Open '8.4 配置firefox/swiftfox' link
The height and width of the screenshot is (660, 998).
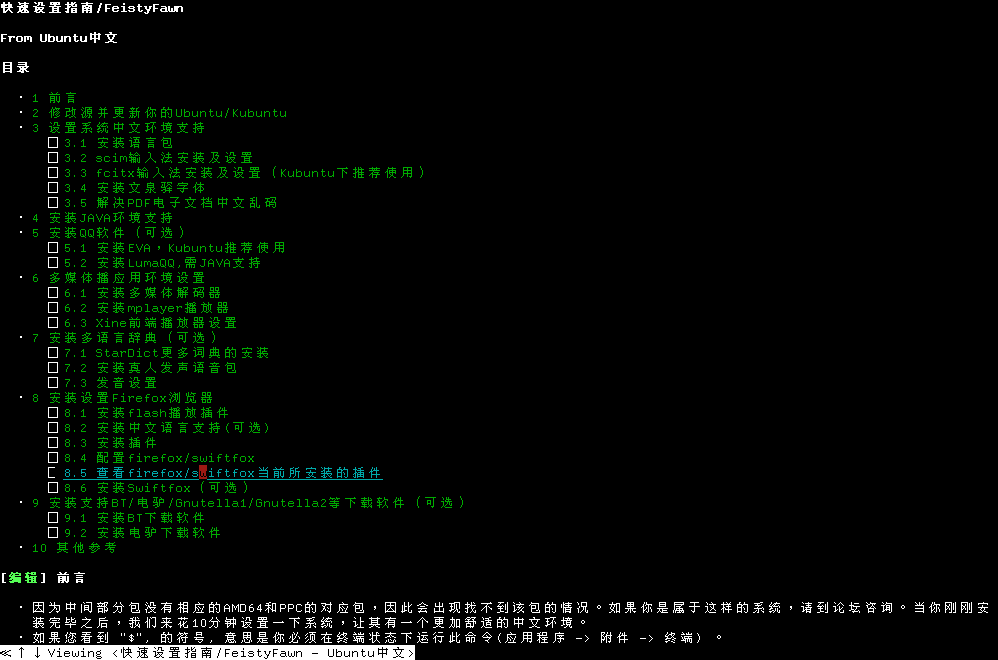[x=159, y=458]
